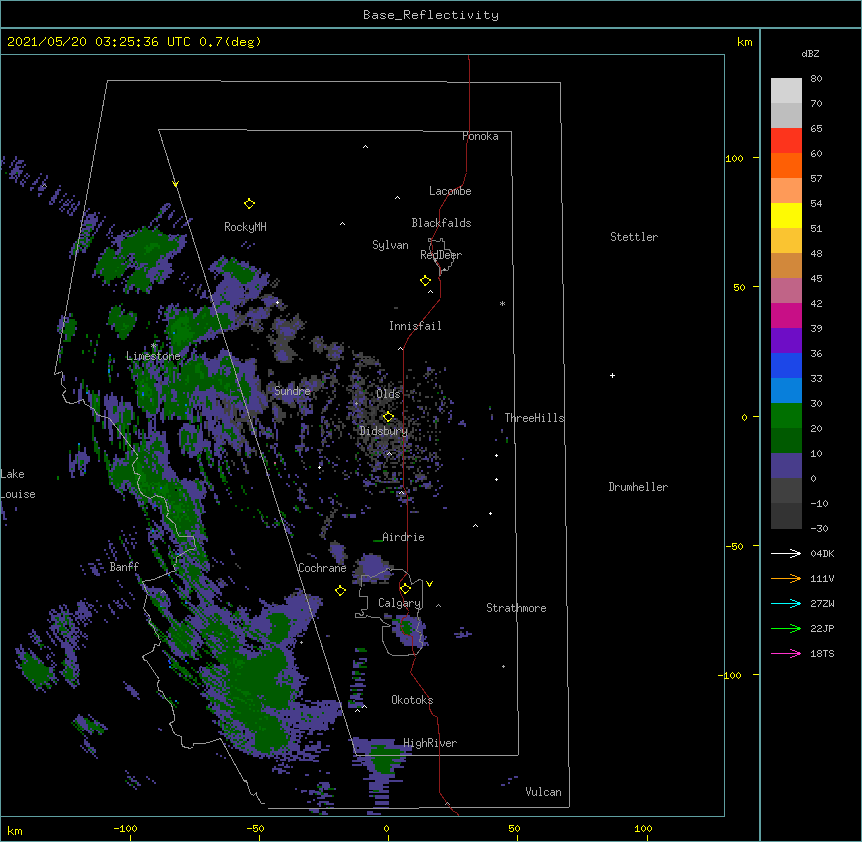Click the Cochrane label
This screenshot has width=862, height=842.
(322, 568)
